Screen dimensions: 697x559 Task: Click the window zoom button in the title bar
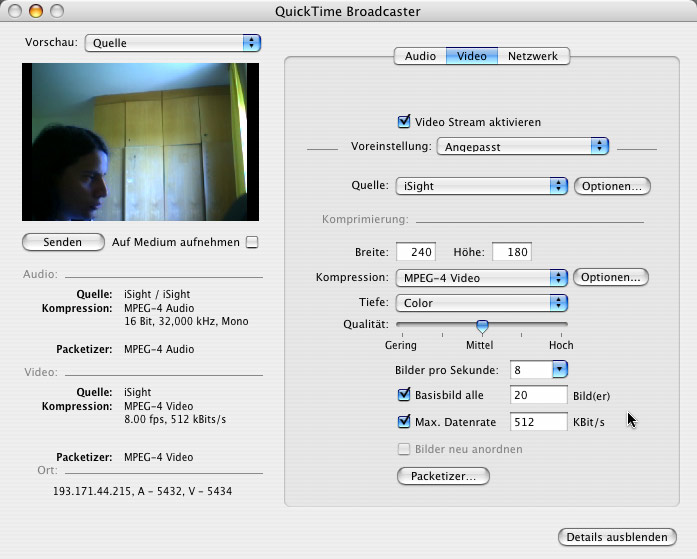click(x=57, y=11)
